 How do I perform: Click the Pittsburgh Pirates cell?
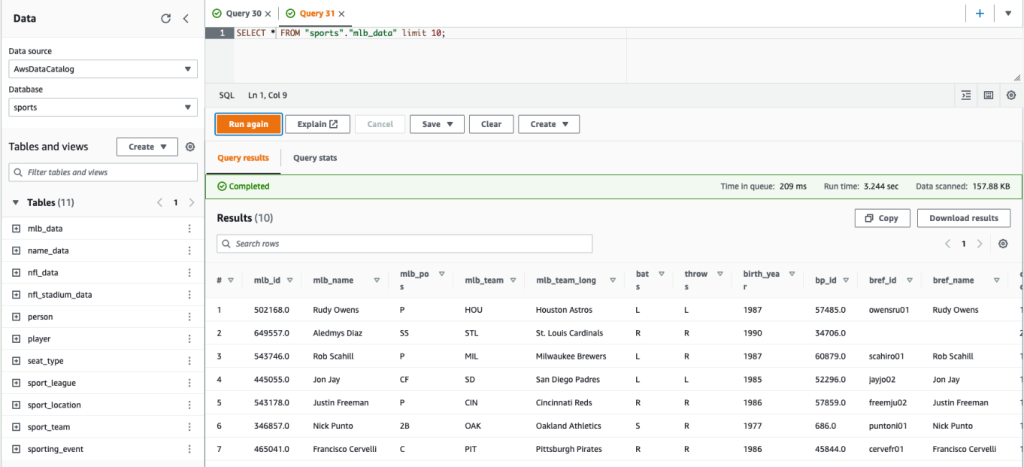coord(569,449)
